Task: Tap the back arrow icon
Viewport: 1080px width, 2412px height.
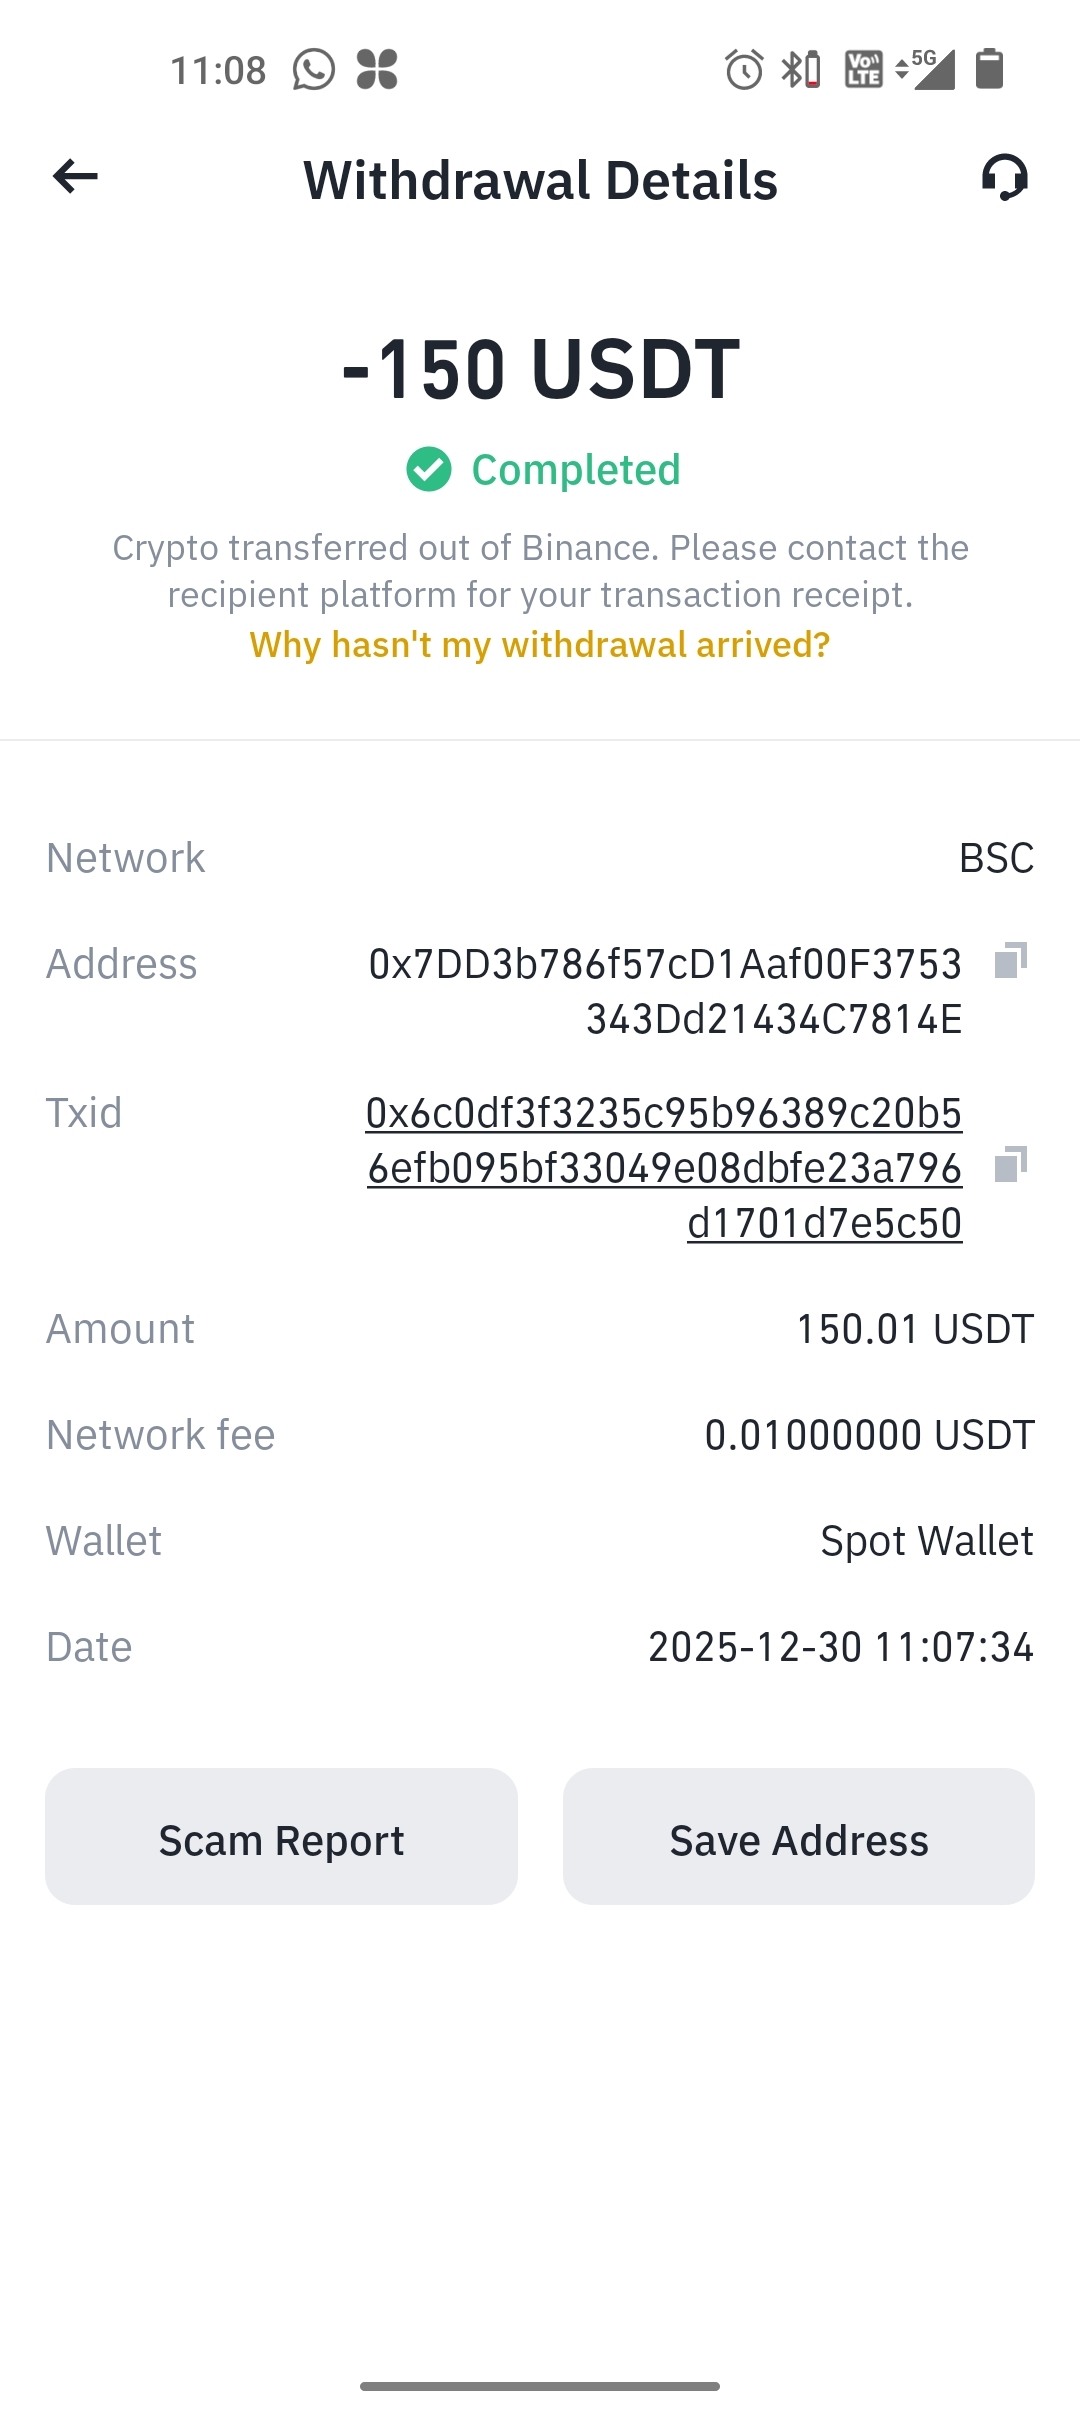Action: tap(76, 177)
